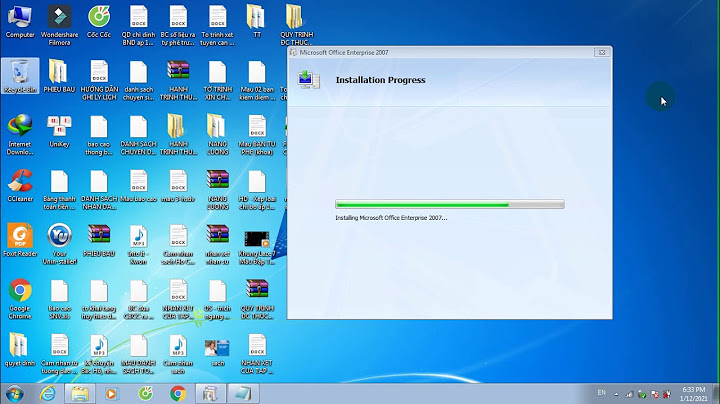Image resolution: width=720 pixels, height=404 pixels.
Task: Open Cốc Cốc from the taskbar
Action: coord(146,393)
